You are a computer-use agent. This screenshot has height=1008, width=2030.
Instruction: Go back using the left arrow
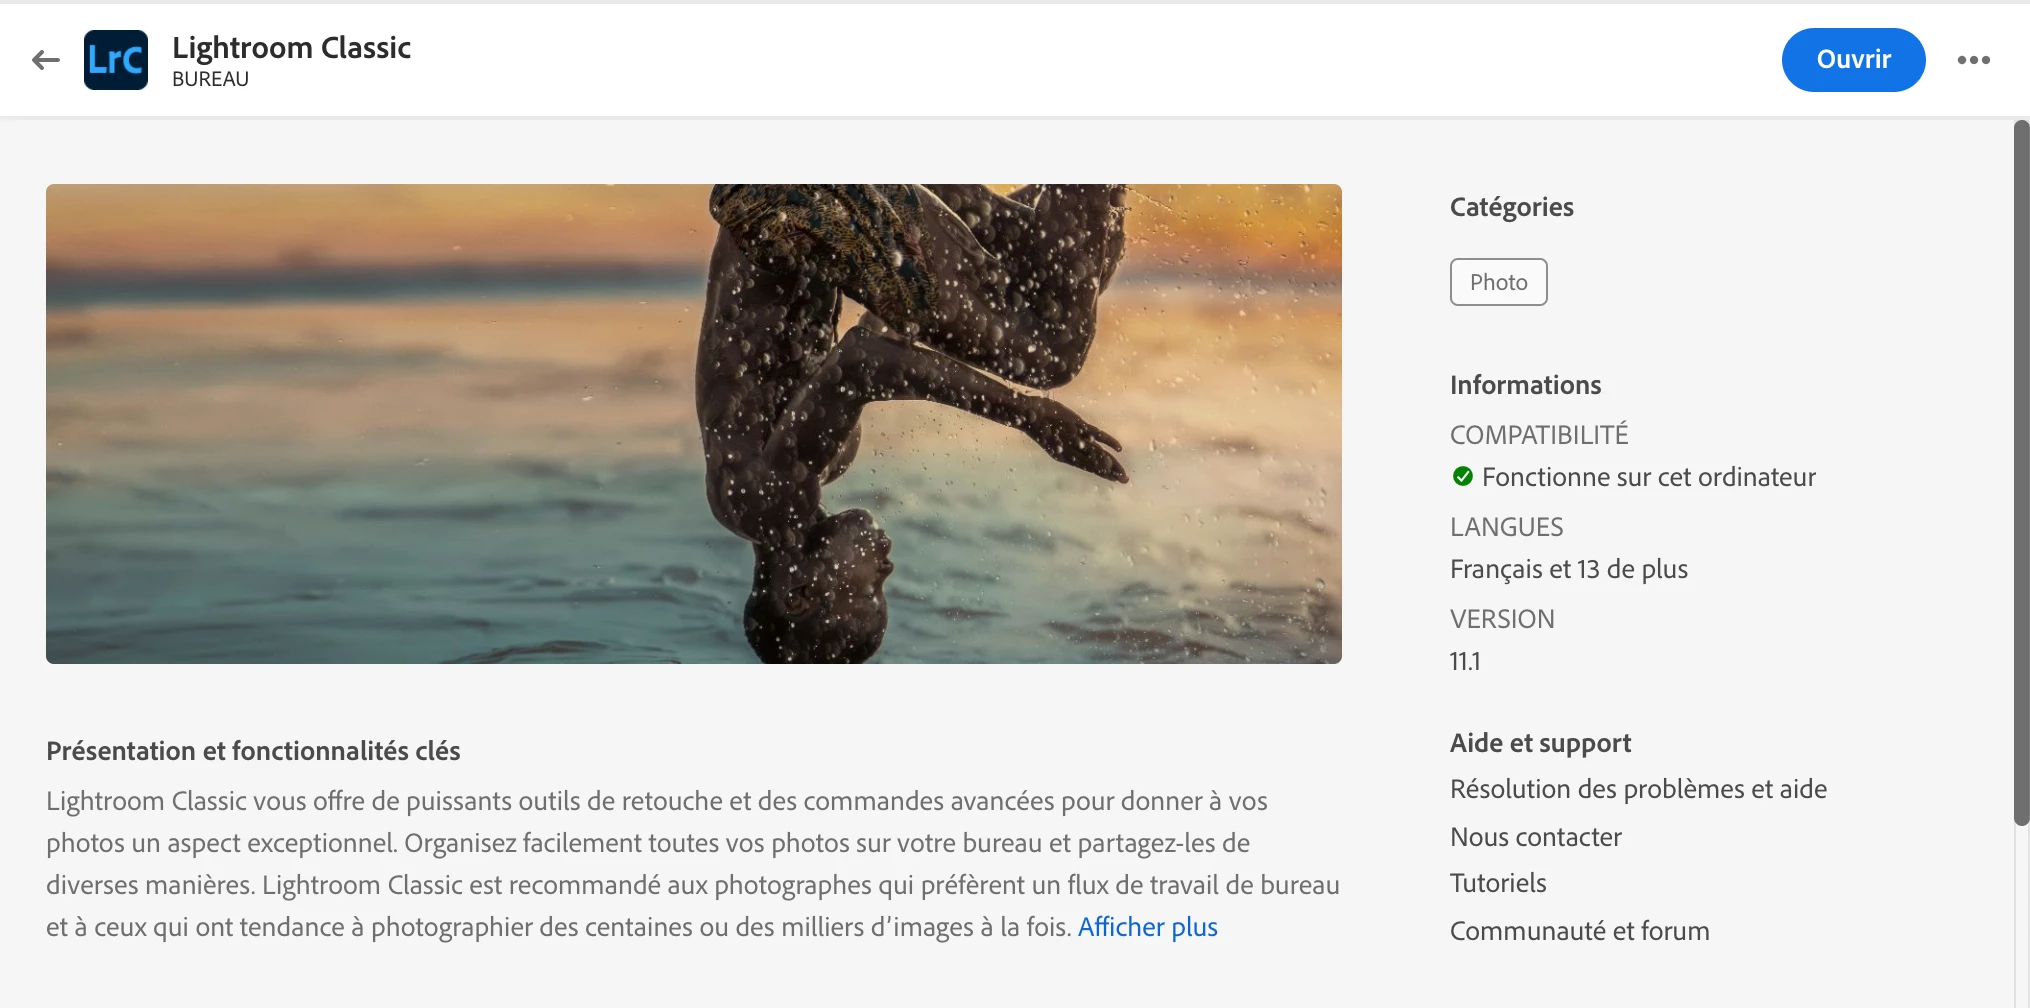(46, 60)
